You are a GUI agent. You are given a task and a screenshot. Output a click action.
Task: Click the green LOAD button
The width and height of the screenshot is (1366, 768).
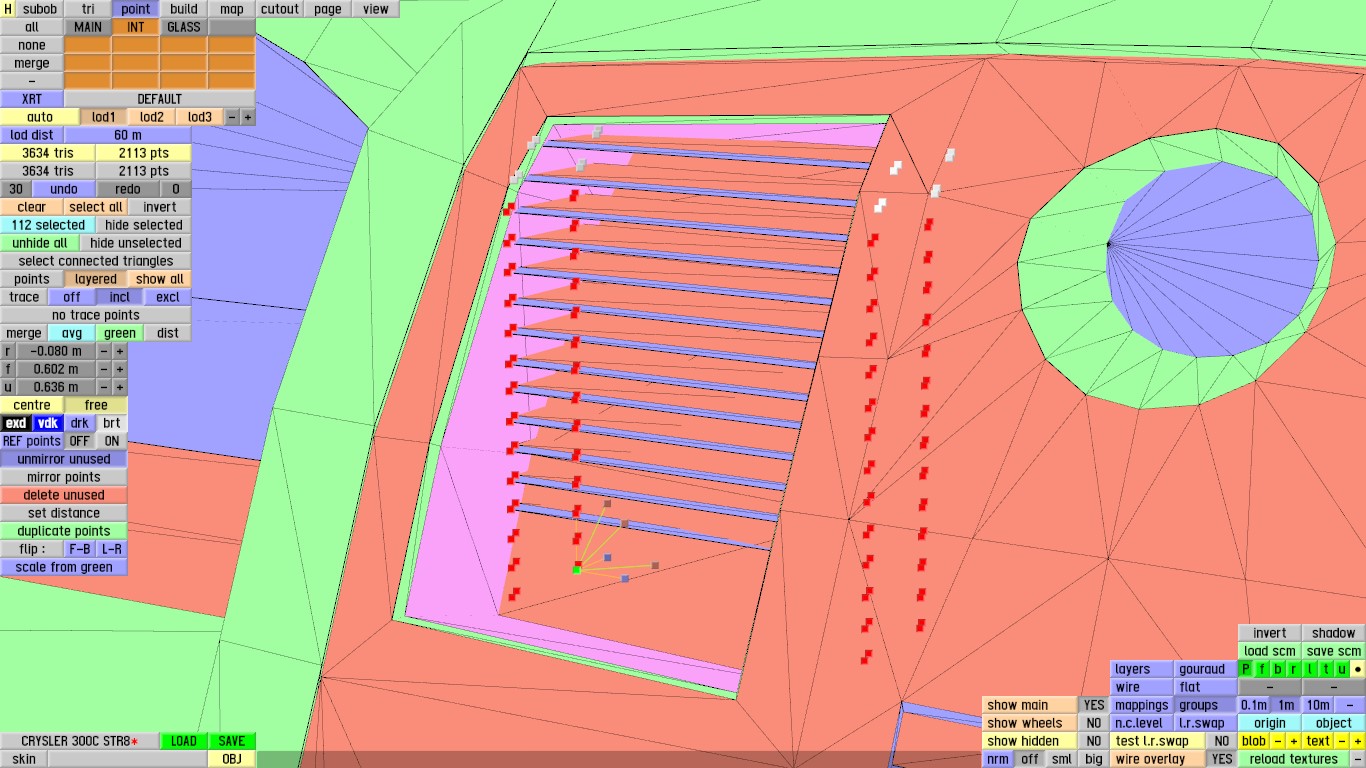point(184,741)
